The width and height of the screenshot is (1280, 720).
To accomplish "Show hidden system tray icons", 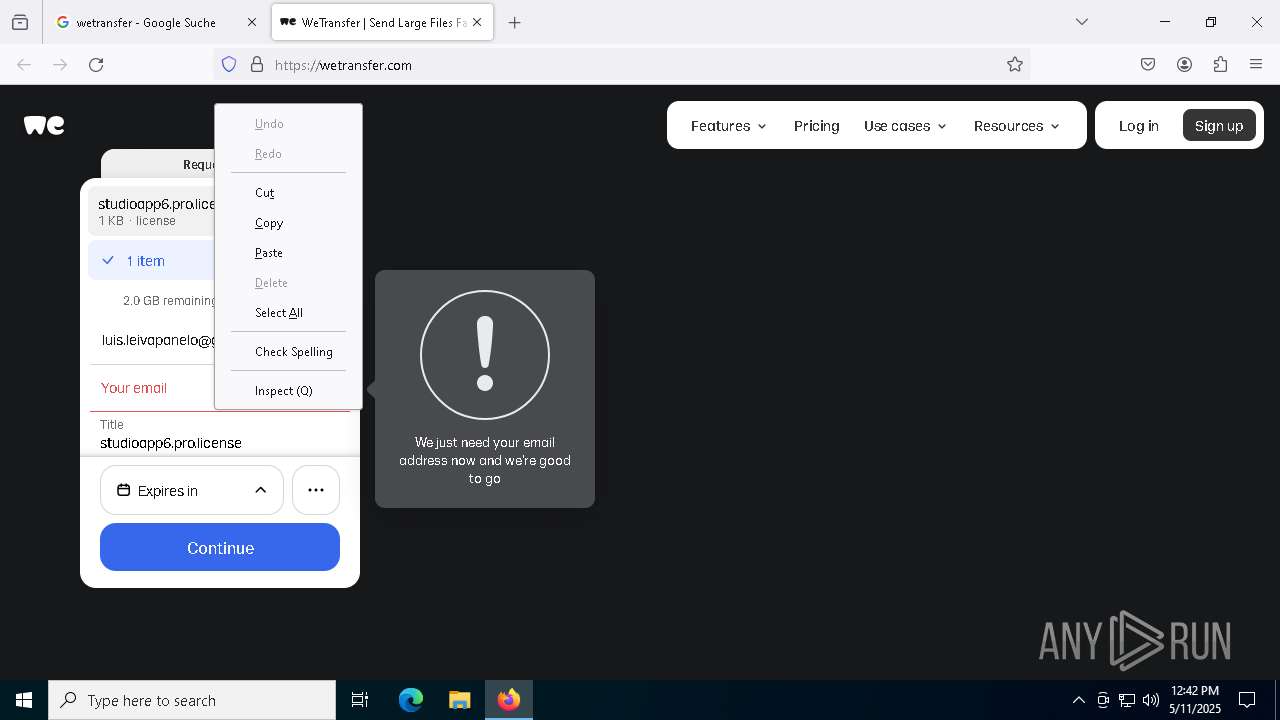I will [1078, 700].
